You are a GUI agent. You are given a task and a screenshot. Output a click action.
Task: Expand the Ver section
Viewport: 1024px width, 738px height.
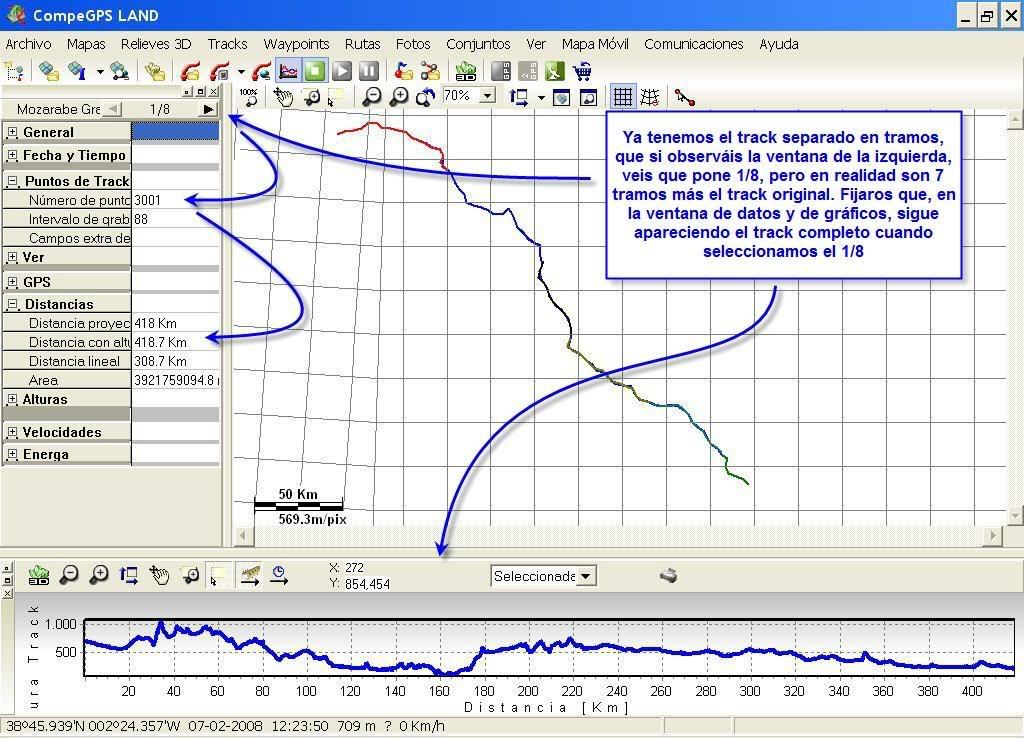[x=12, y=257]
